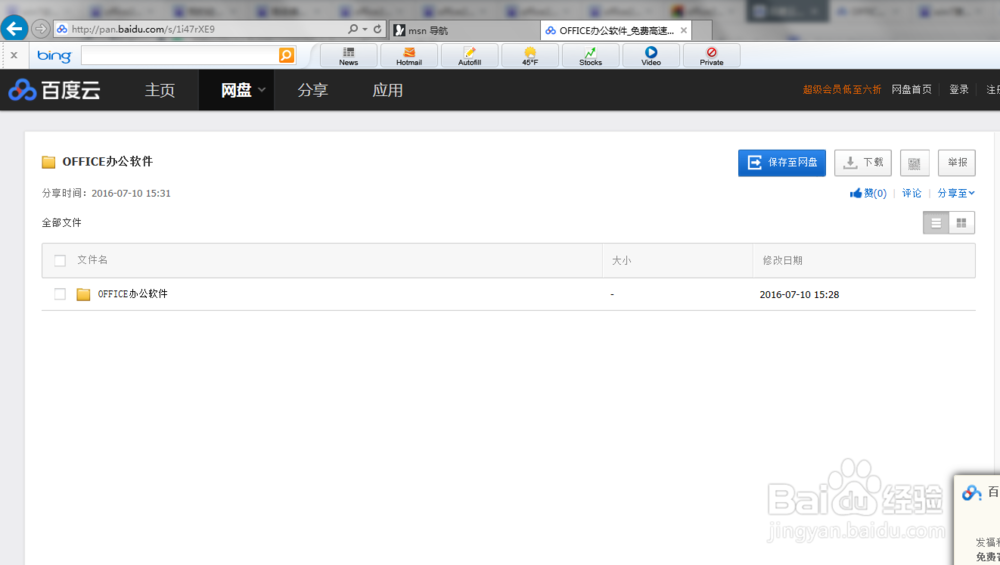
Task: Click the 下载 button
Action: (863, 163)
